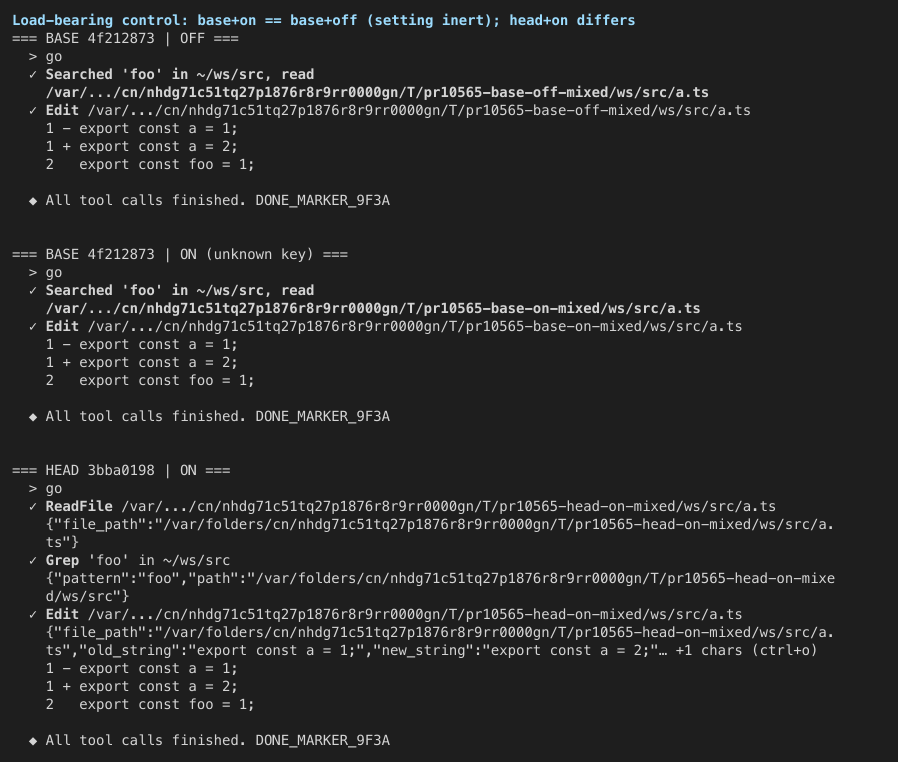Viewport: 898px width, 762px height.
Task: Click the diamond bullet in HEAD ON done message
Action: 33,740
